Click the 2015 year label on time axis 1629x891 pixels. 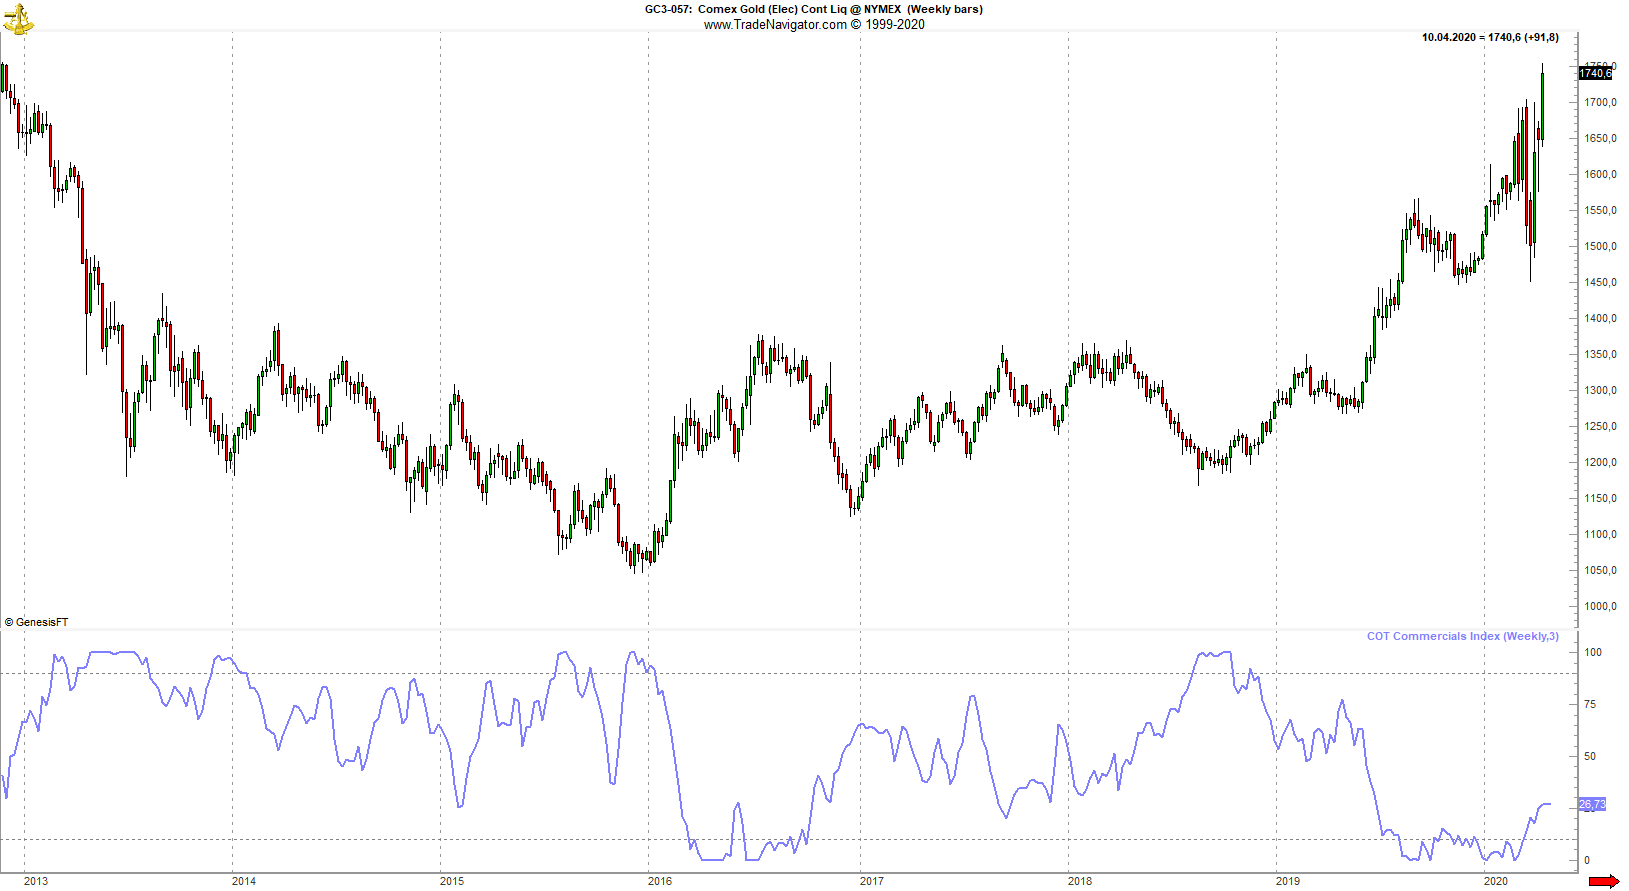(452, 881)
